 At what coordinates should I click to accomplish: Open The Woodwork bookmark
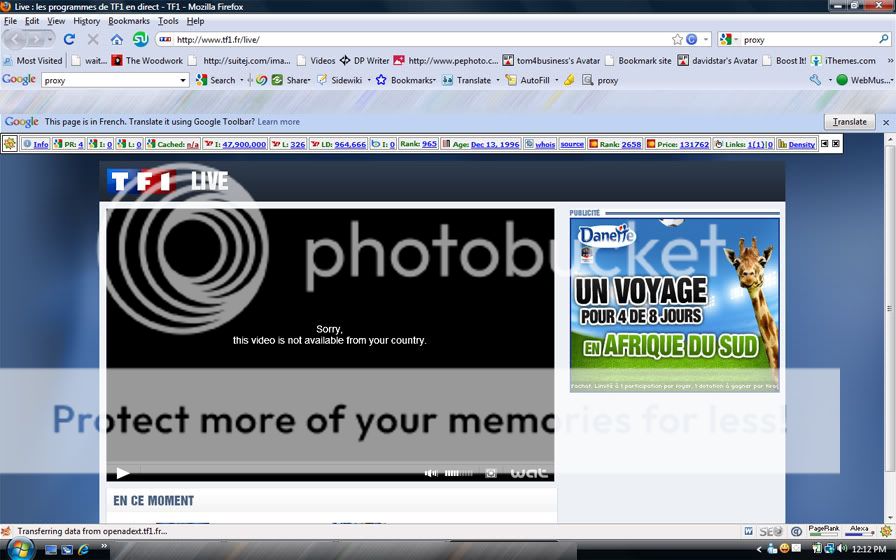pyautogui.click(x=147, y=61)
